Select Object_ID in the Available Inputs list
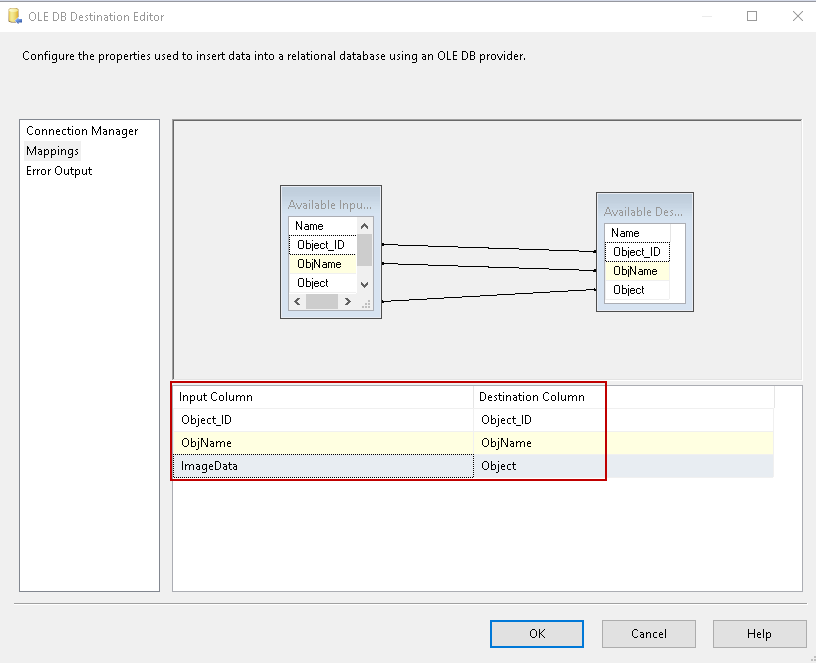 (x=322, y=245)
